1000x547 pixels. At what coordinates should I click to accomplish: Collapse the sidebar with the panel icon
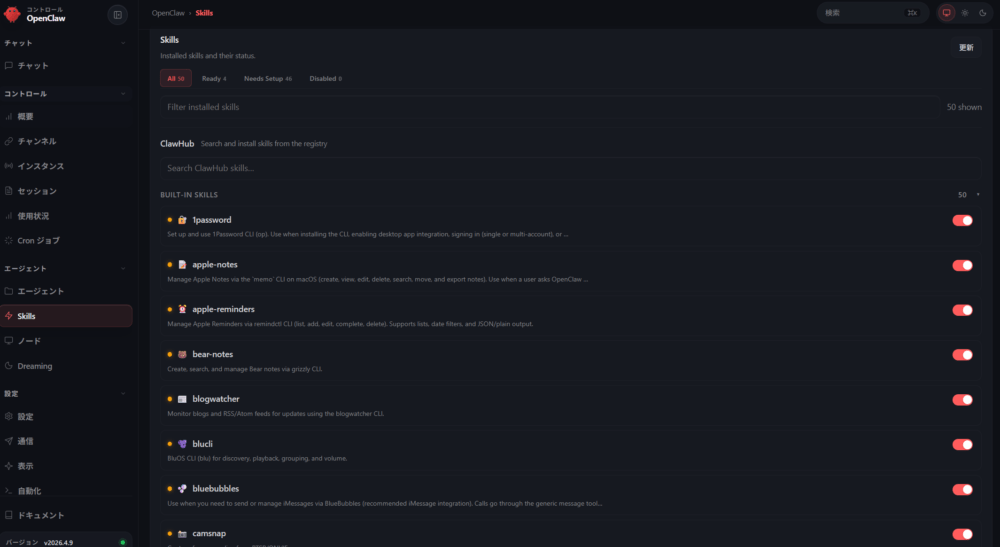tap(117, 14)
